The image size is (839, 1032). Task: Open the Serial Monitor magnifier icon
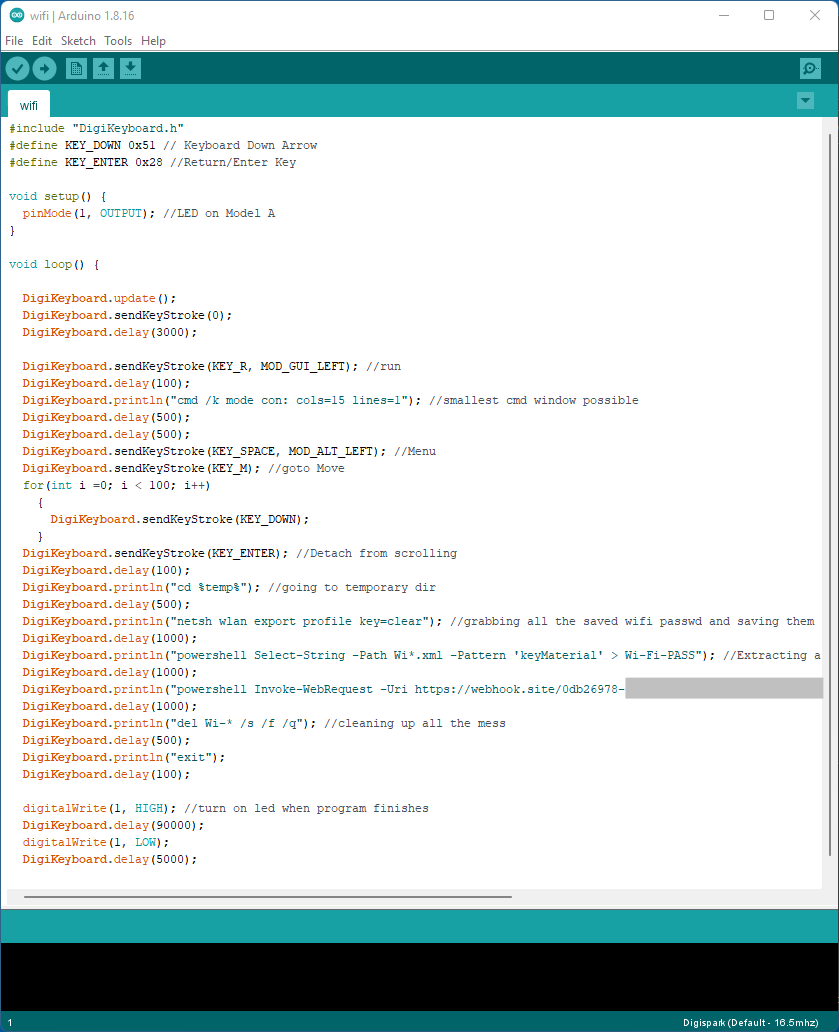click(810, 68)
